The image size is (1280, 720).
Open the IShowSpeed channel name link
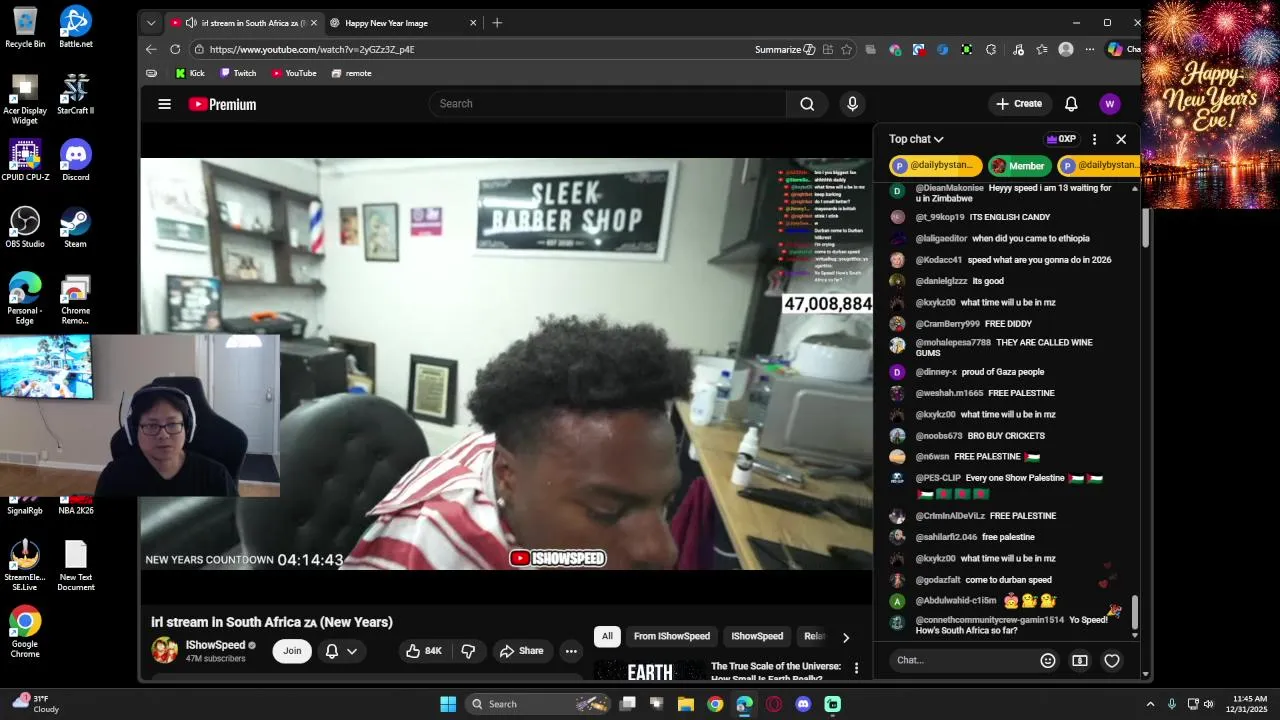[x=215, y=645]
